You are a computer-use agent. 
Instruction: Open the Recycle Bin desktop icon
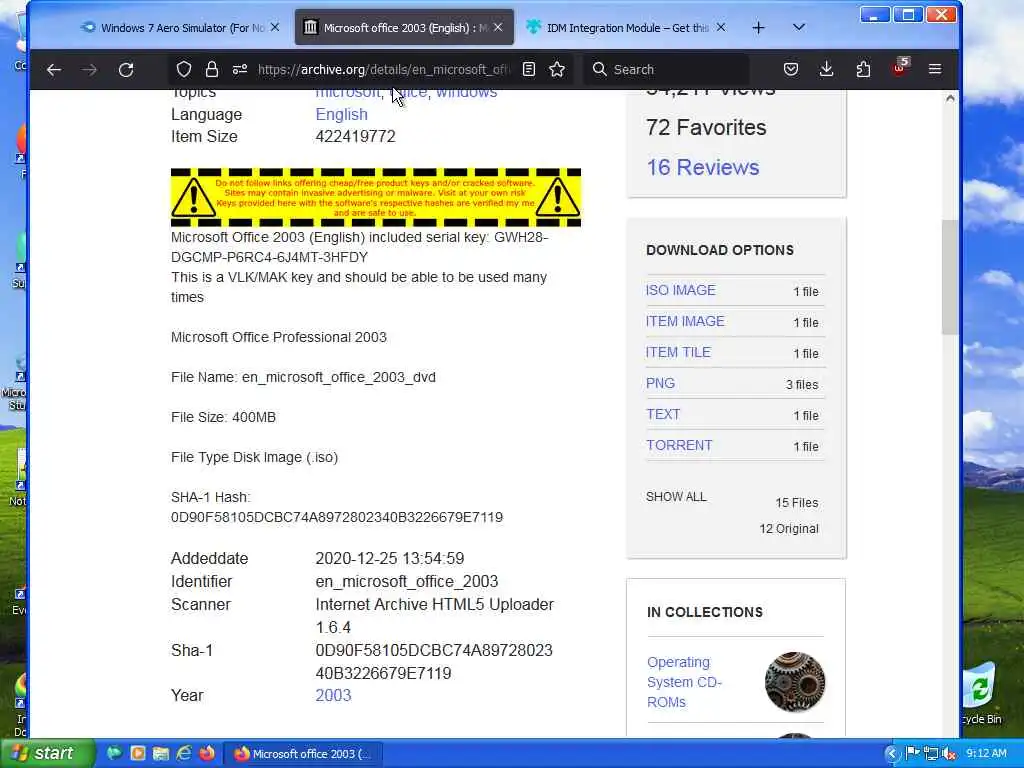point(981,694)
